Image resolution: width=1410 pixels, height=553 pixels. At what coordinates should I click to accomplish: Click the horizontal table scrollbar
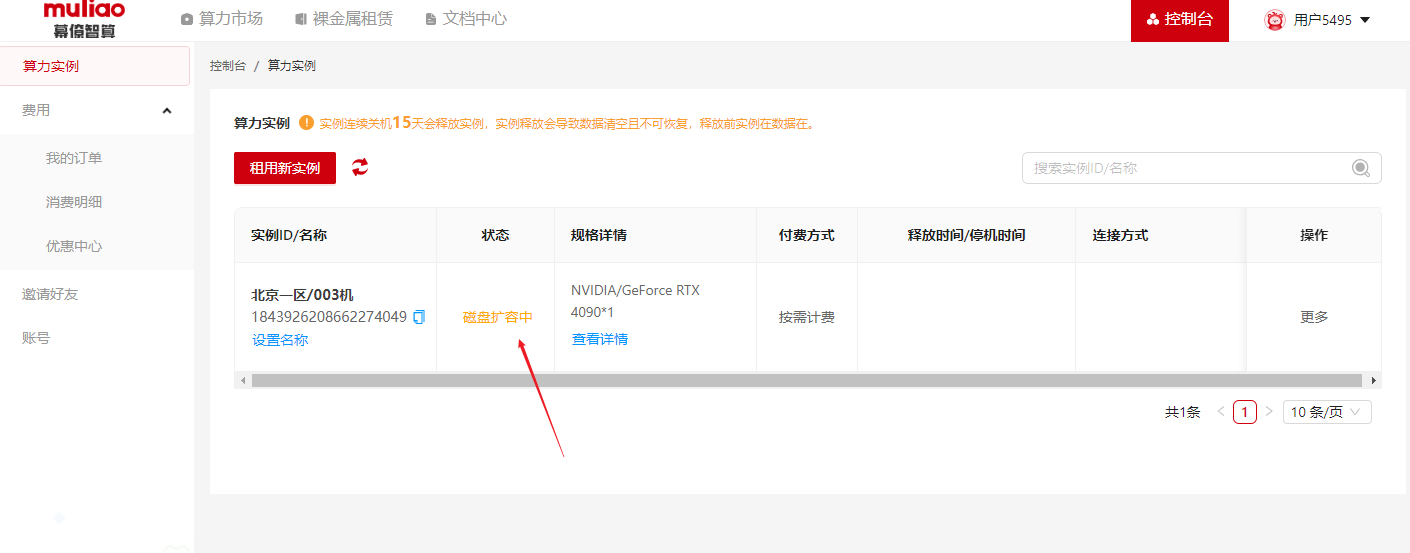[807, 381]
